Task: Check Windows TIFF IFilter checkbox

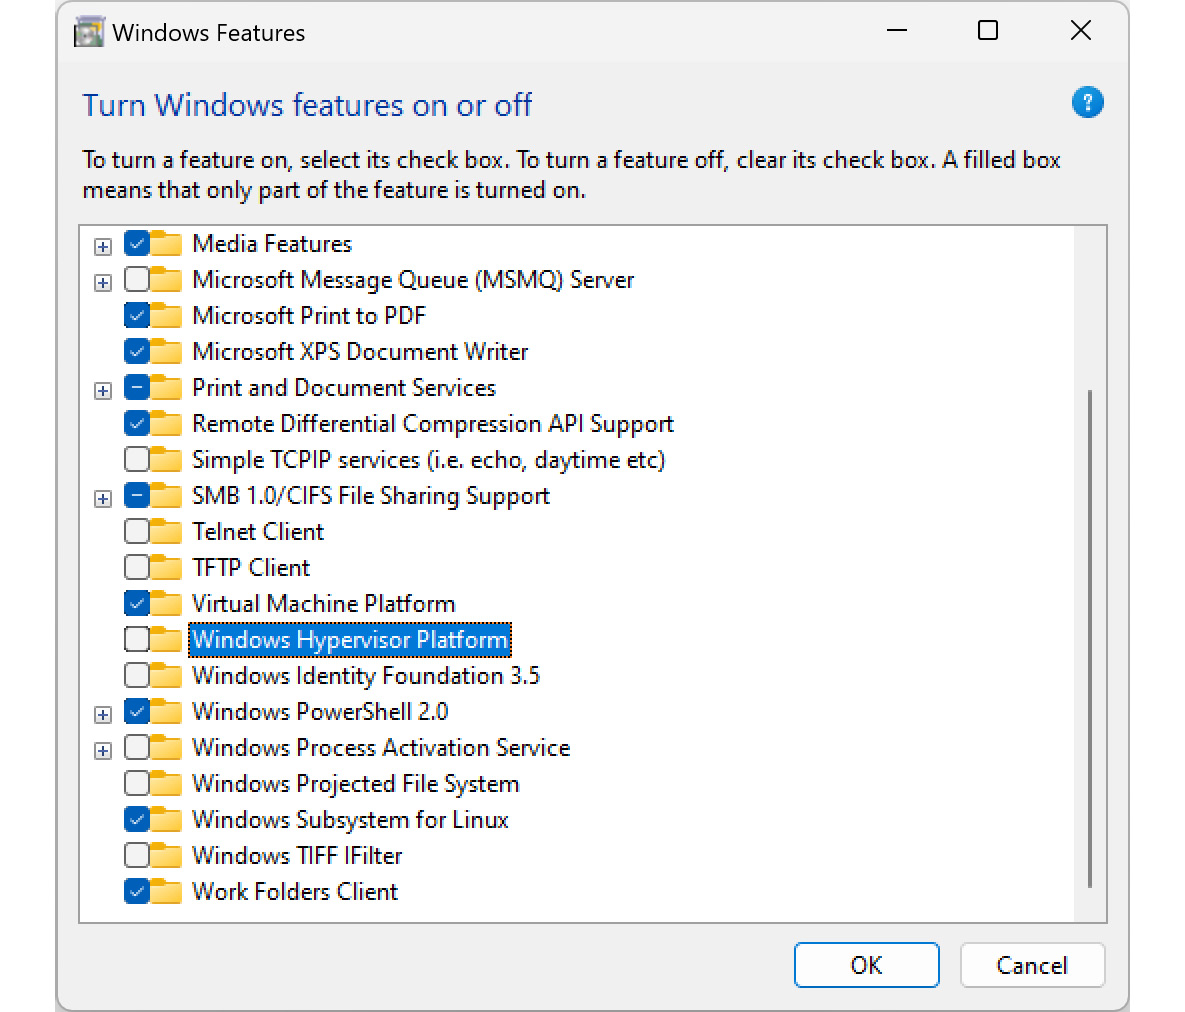Action: click(x=137, y=856)
